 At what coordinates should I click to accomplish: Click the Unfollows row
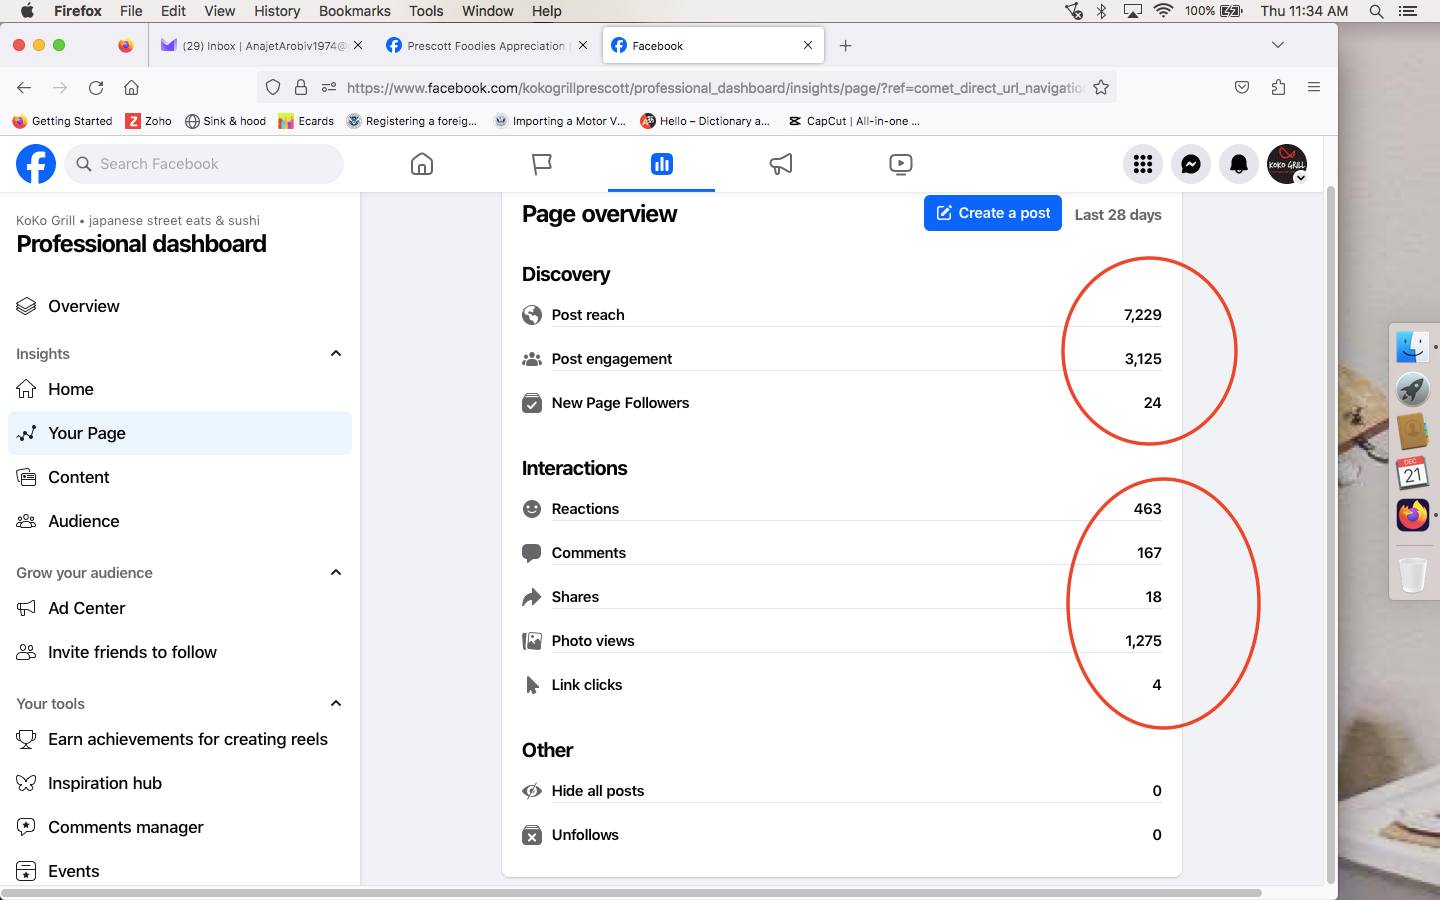(842, 835)
